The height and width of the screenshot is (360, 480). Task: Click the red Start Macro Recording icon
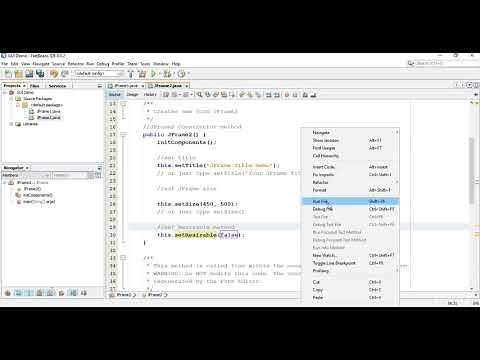[287, 95]
